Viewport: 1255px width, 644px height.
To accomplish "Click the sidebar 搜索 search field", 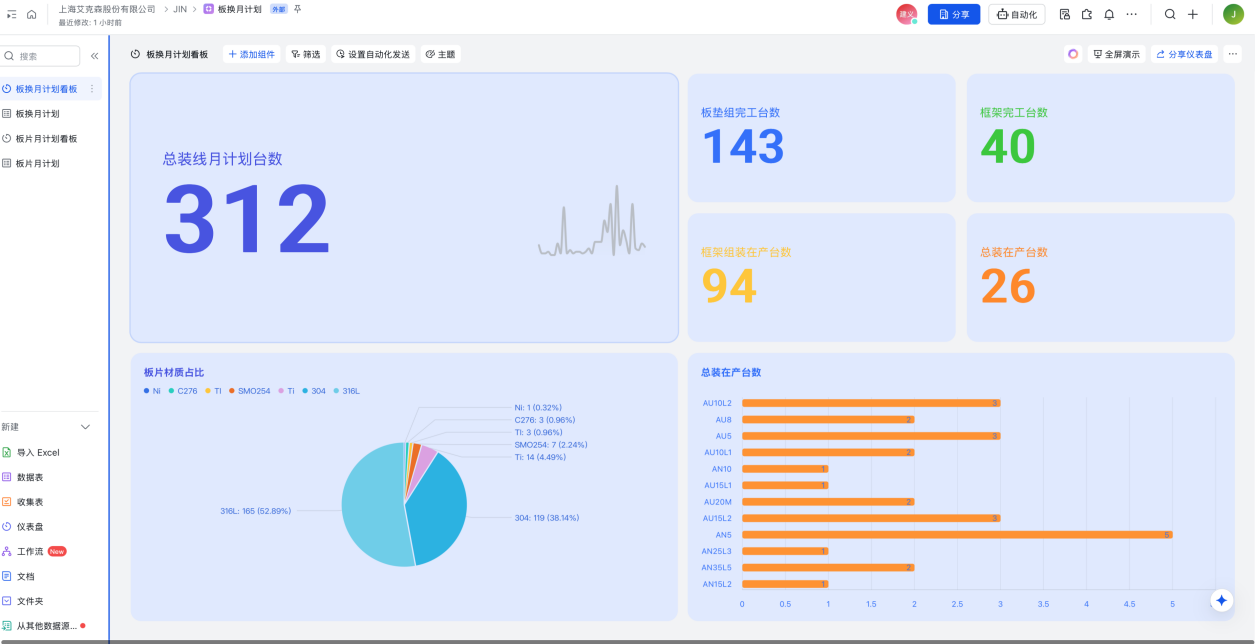I will click(46, 56).
